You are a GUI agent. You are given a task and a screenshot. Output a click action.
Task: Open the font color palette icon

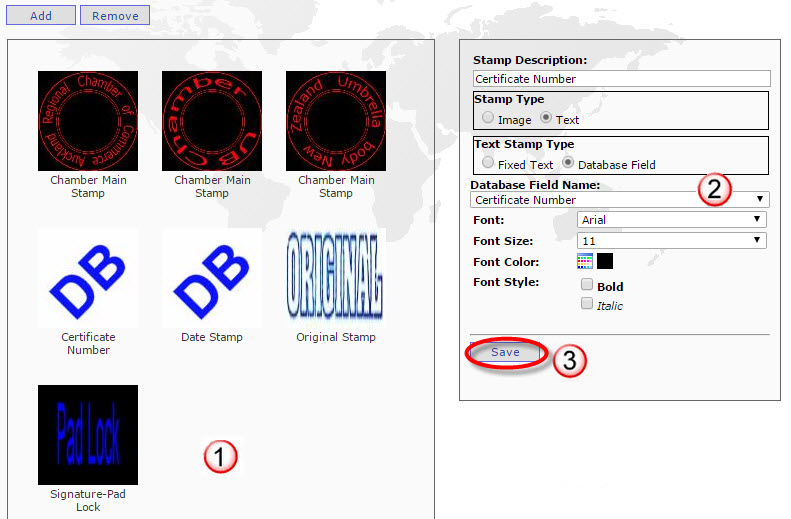pos(585,262)
